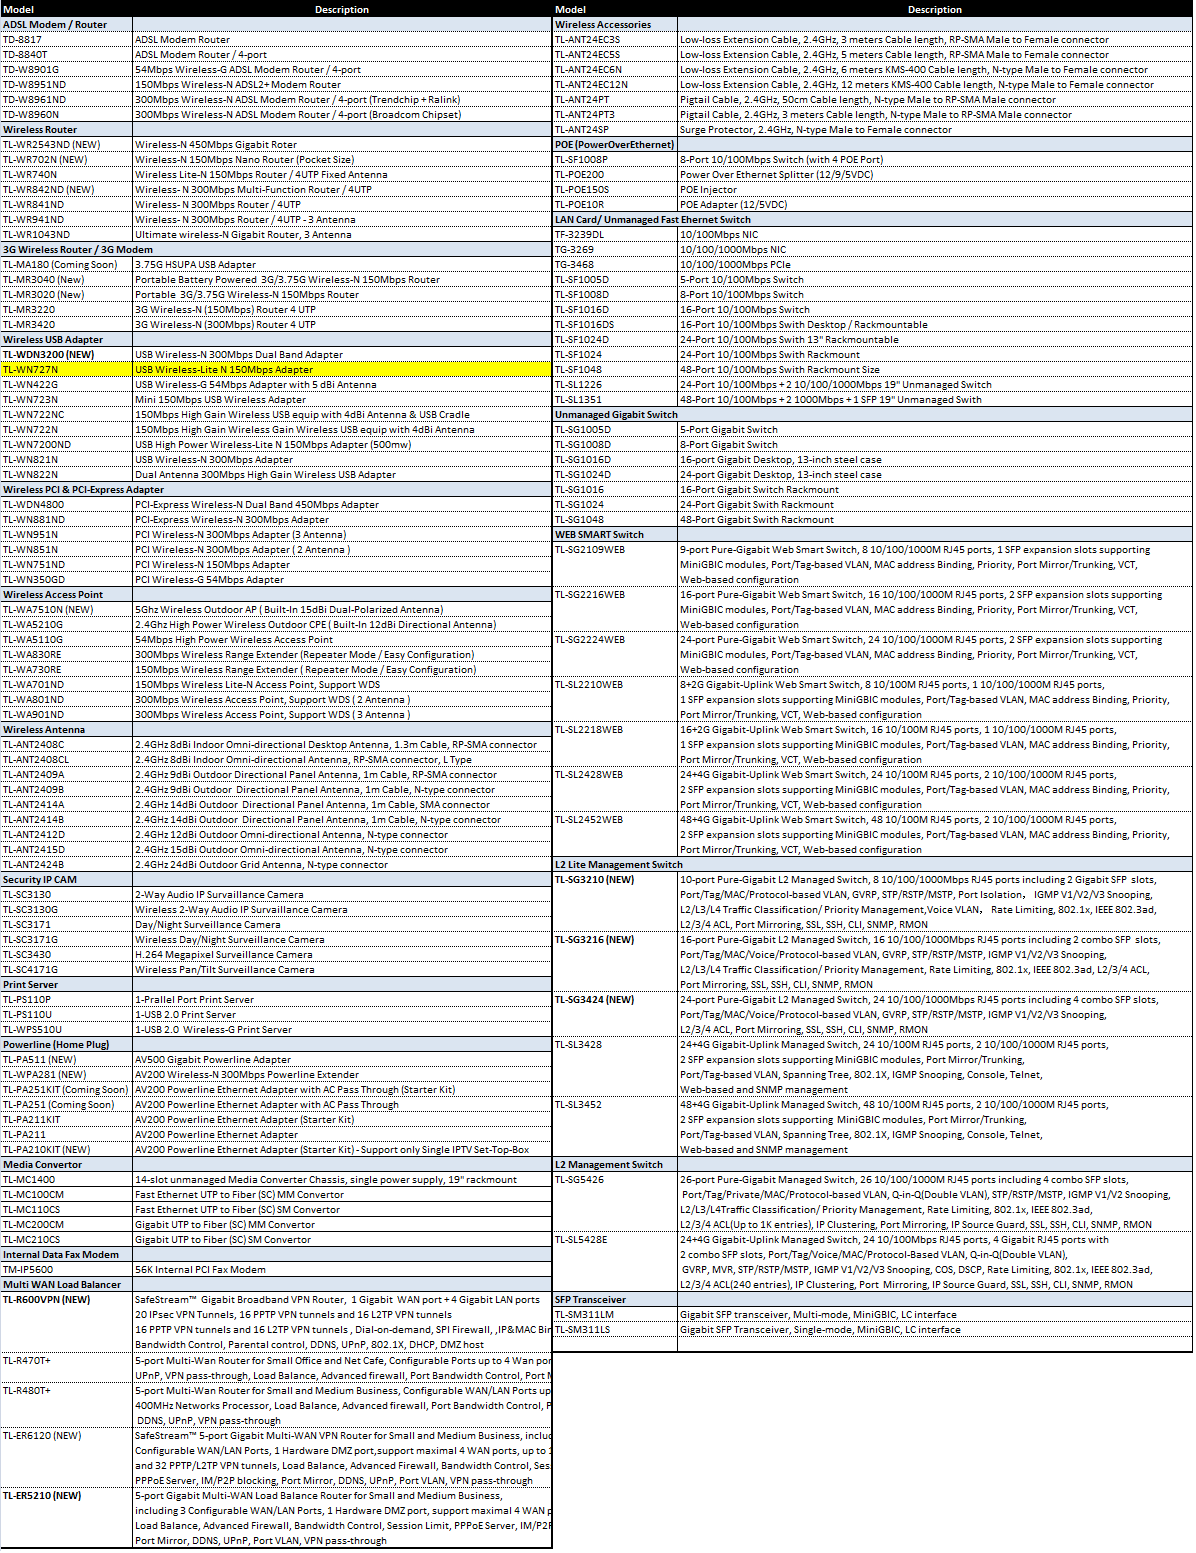The image size is (1196, 1553).
Task: Click the highlighted TL-WN727N cell
Action: point(66,370)
